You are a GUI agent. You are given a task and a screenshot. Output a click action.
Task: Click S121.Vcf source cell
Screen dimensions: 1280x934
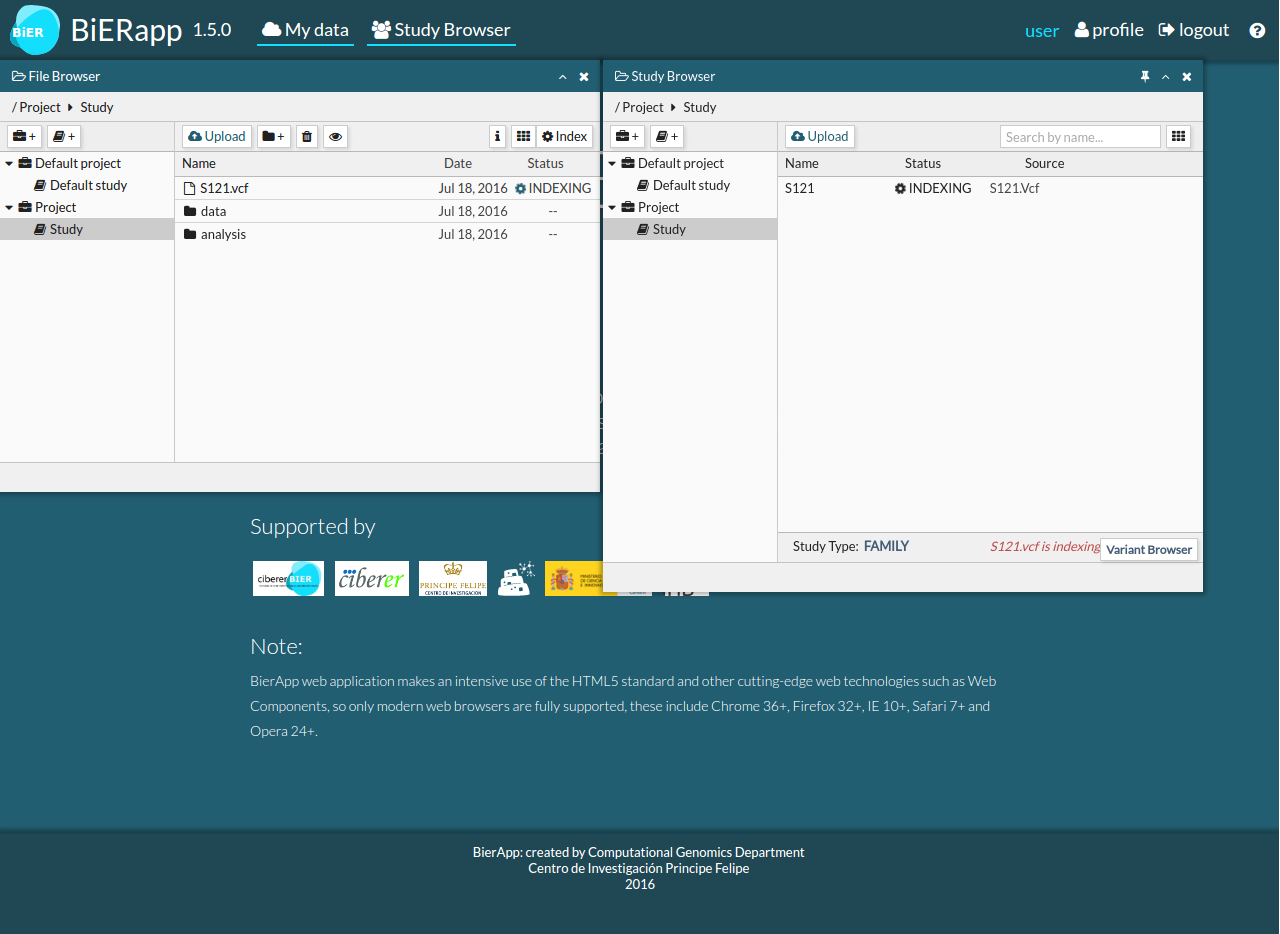tap(1015, 188)
